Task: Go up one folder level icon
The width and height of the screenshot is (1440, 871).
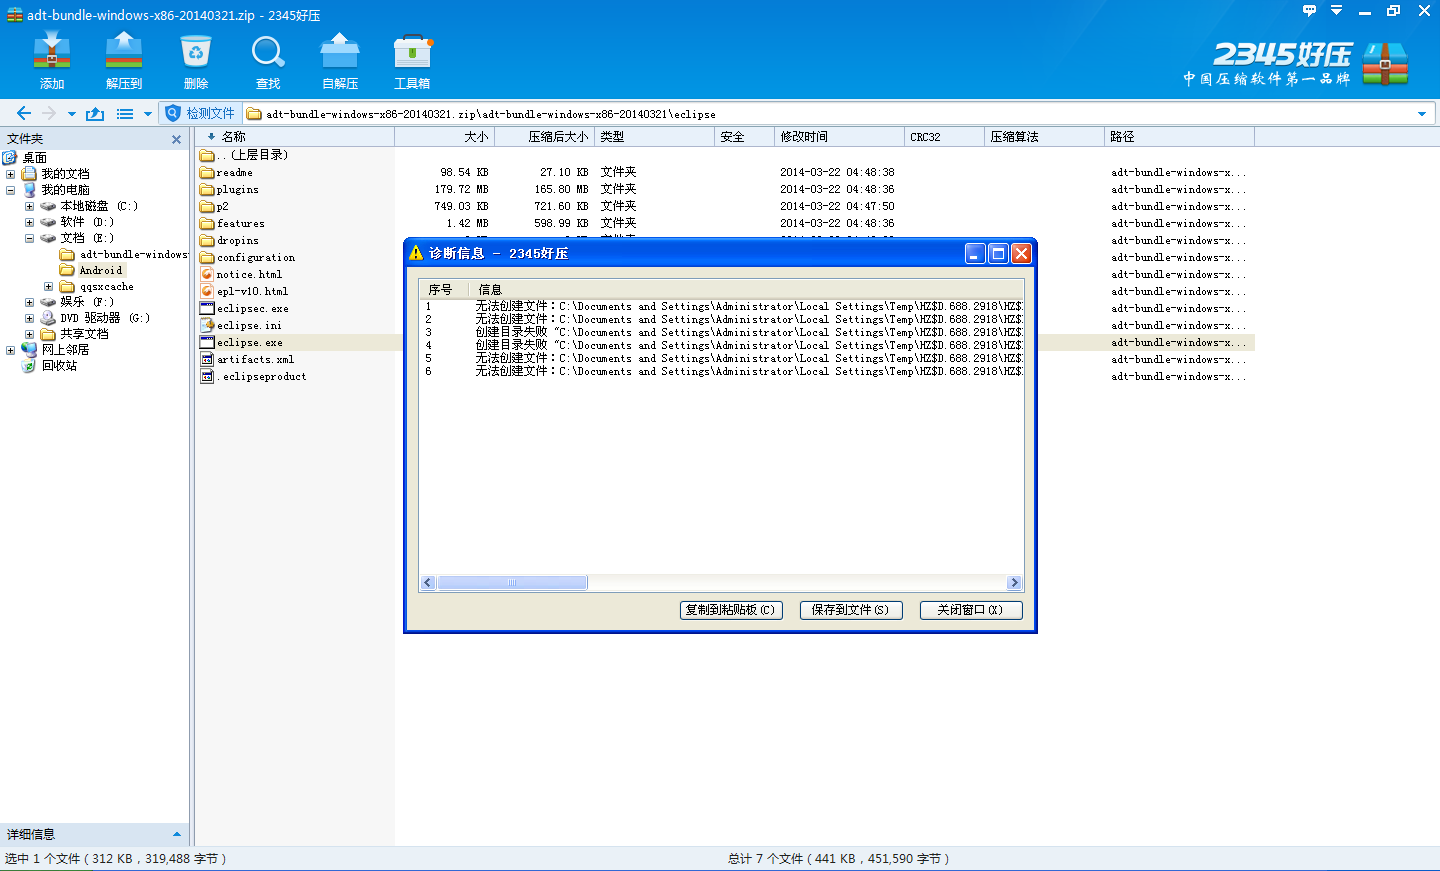Action: [95, 114]
